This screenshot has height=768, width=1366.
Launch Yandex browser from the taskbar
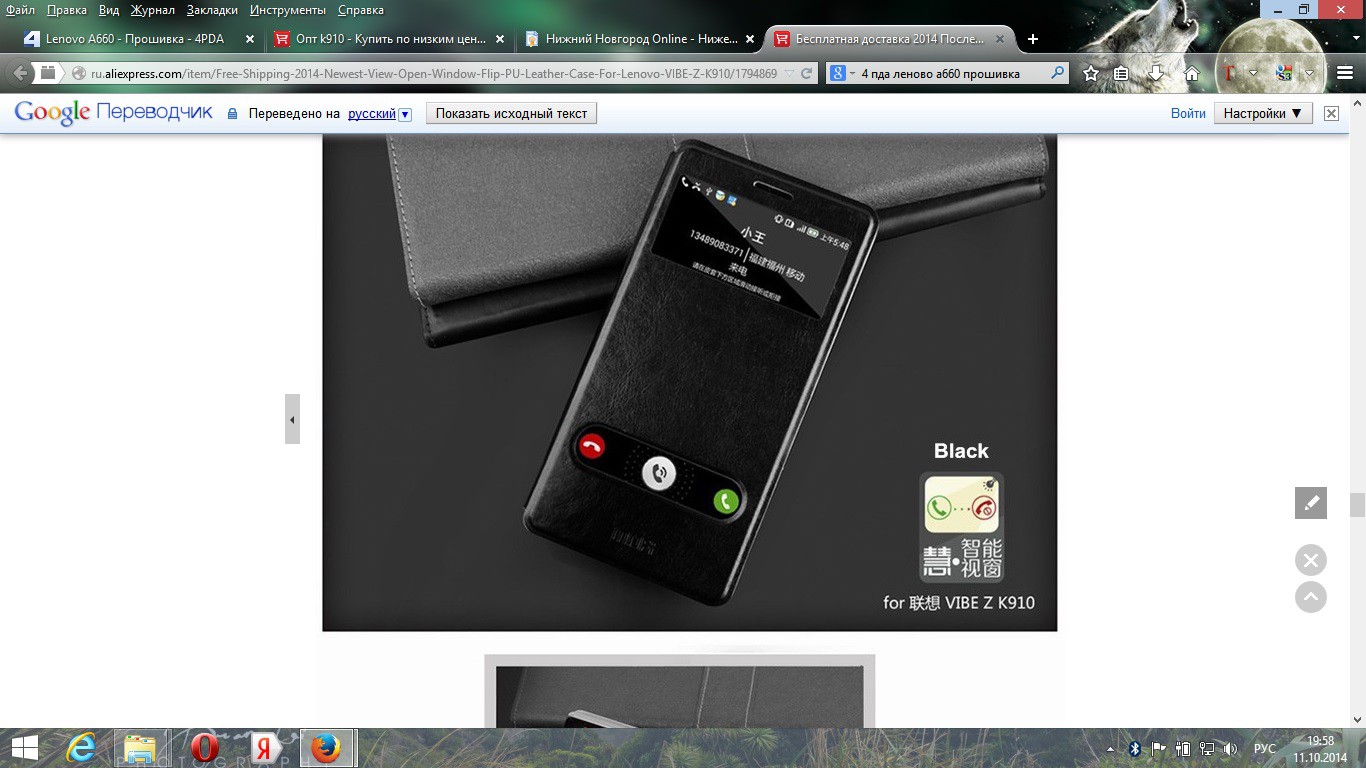(x=265, y=748)
